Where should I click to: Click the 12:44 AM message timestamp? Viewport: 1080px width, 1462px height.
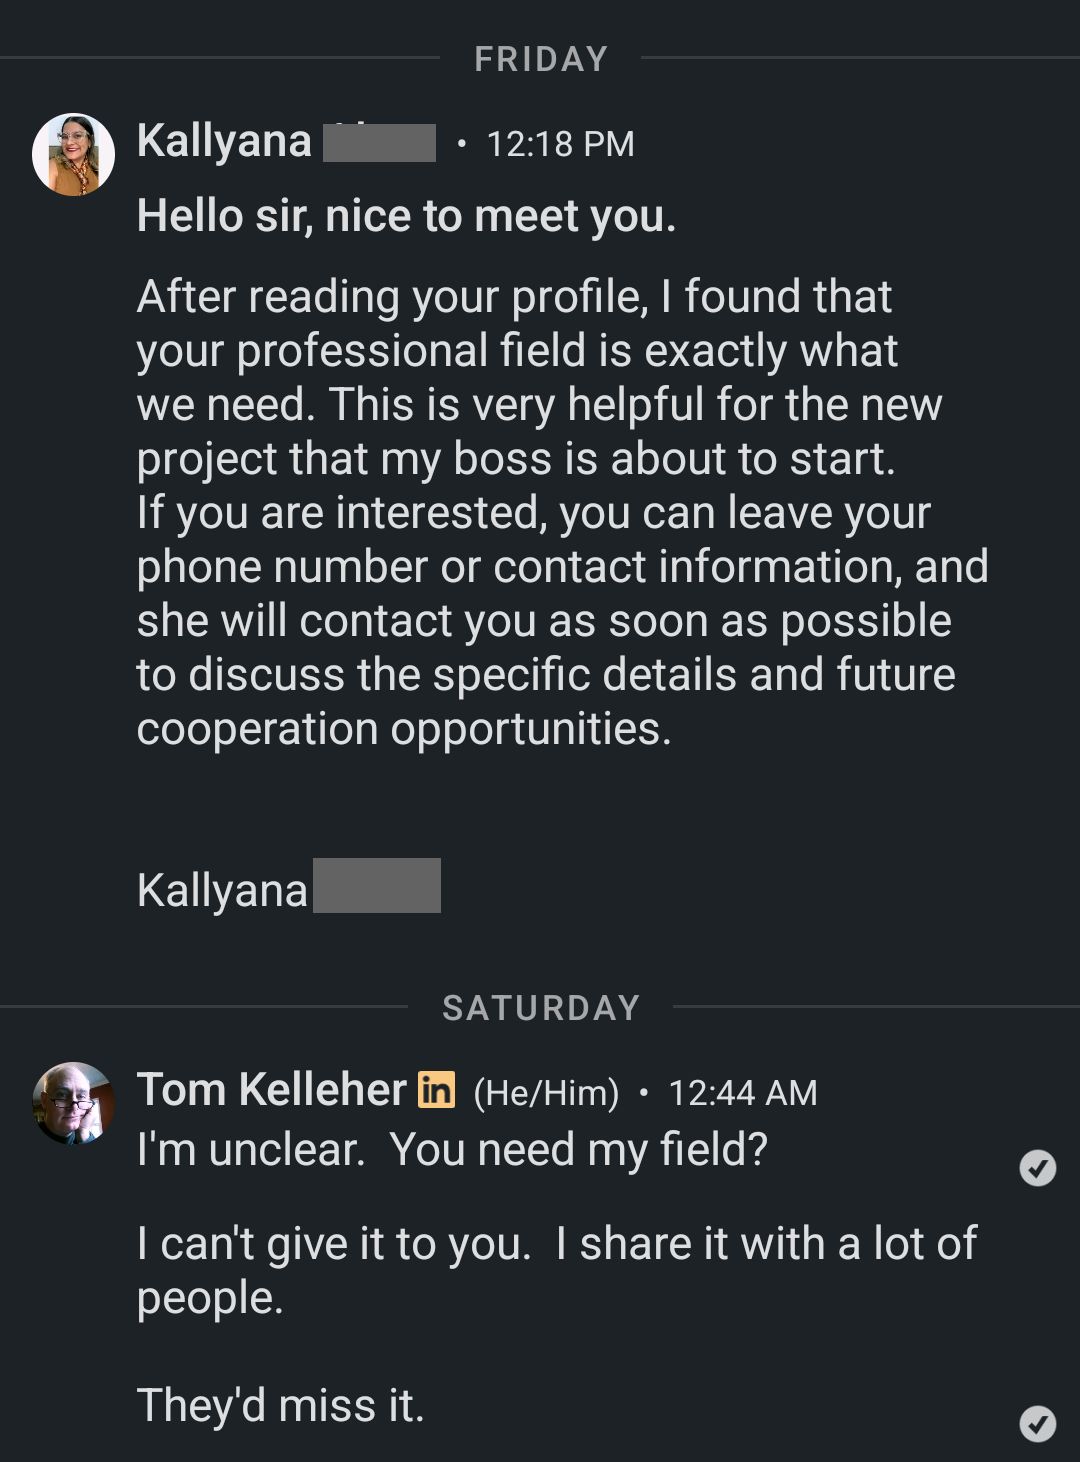click(x=742, y=1092)
